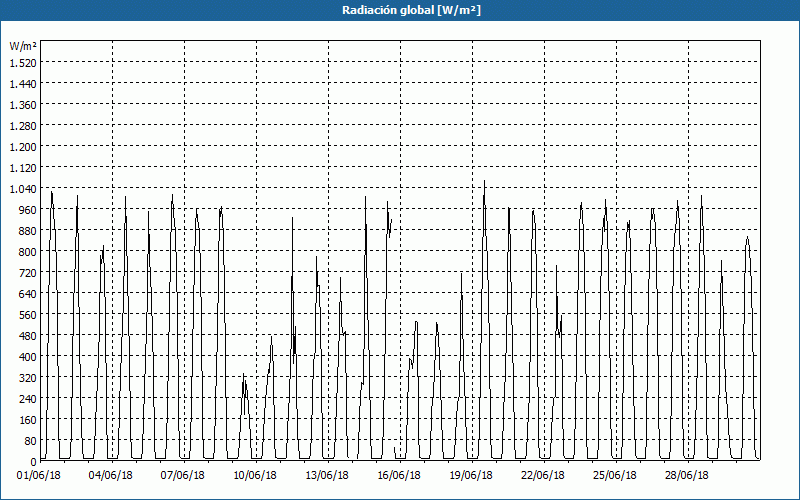Click the 1.280 y-axis value
This screenshot has height=500, width=800.
coord(23,126)
